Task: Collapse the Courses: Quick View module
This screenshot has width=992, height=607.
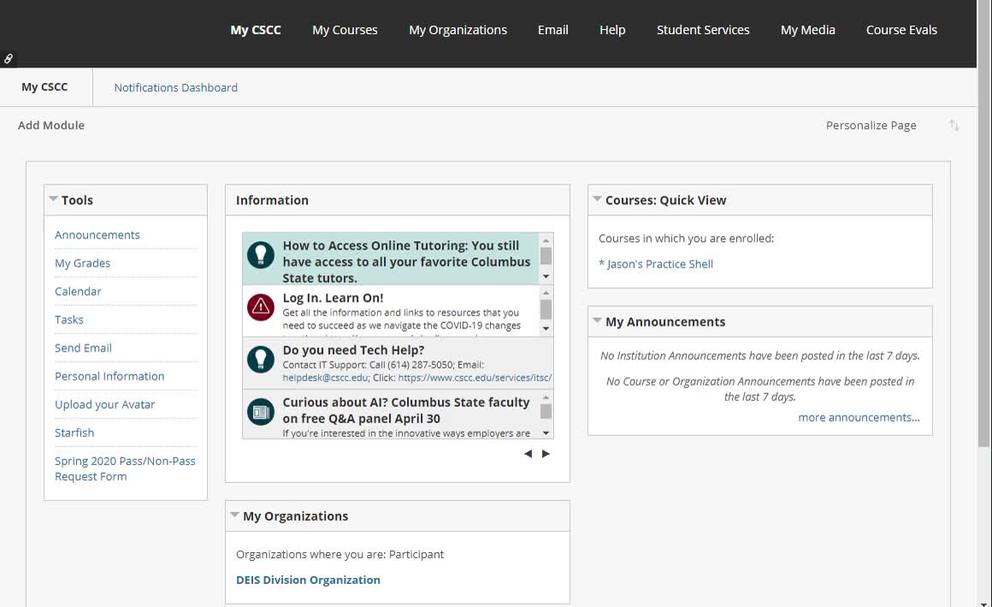Action: 597,200
